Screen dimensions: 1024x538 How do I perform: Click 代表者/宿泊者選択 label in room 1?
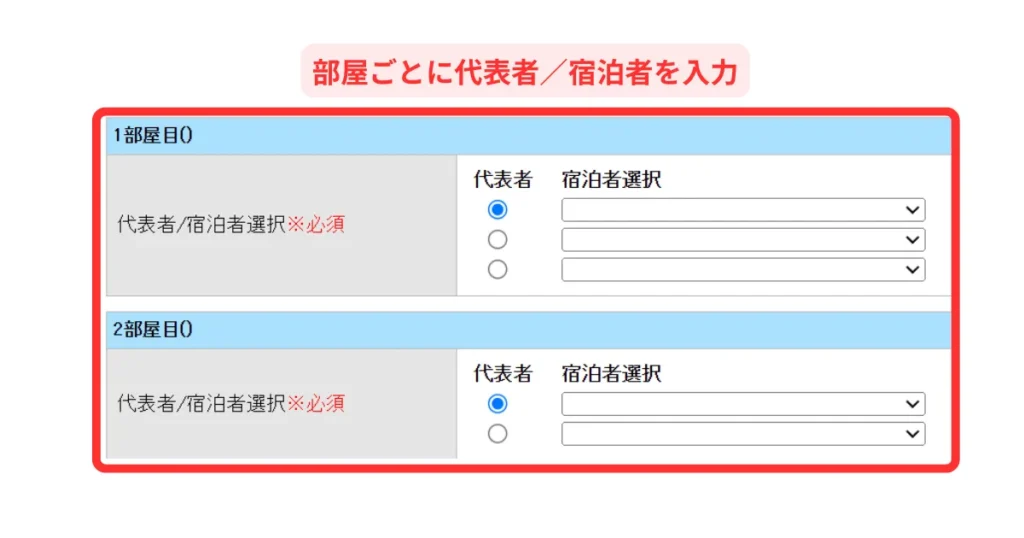tap(201, 225)
